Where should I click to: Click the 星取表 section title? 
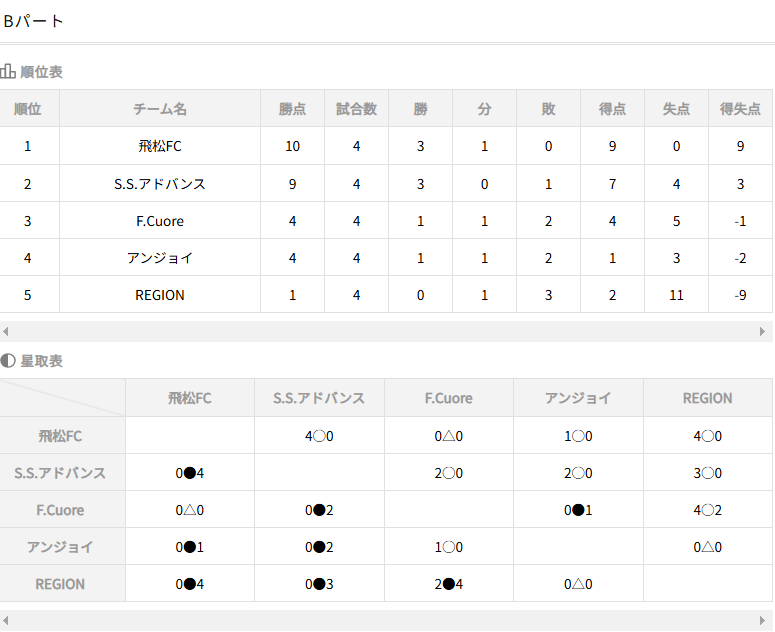pyautogui.click(x=42, y=361)
